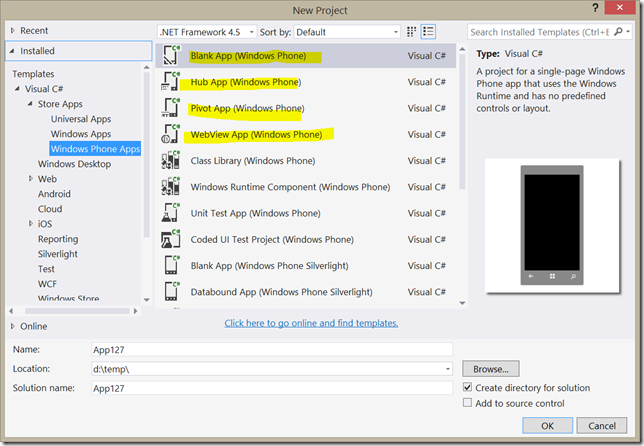The width and height of the screenshot is (644, 446).
Task: Expand the Online section
Action: pos(13,326)
